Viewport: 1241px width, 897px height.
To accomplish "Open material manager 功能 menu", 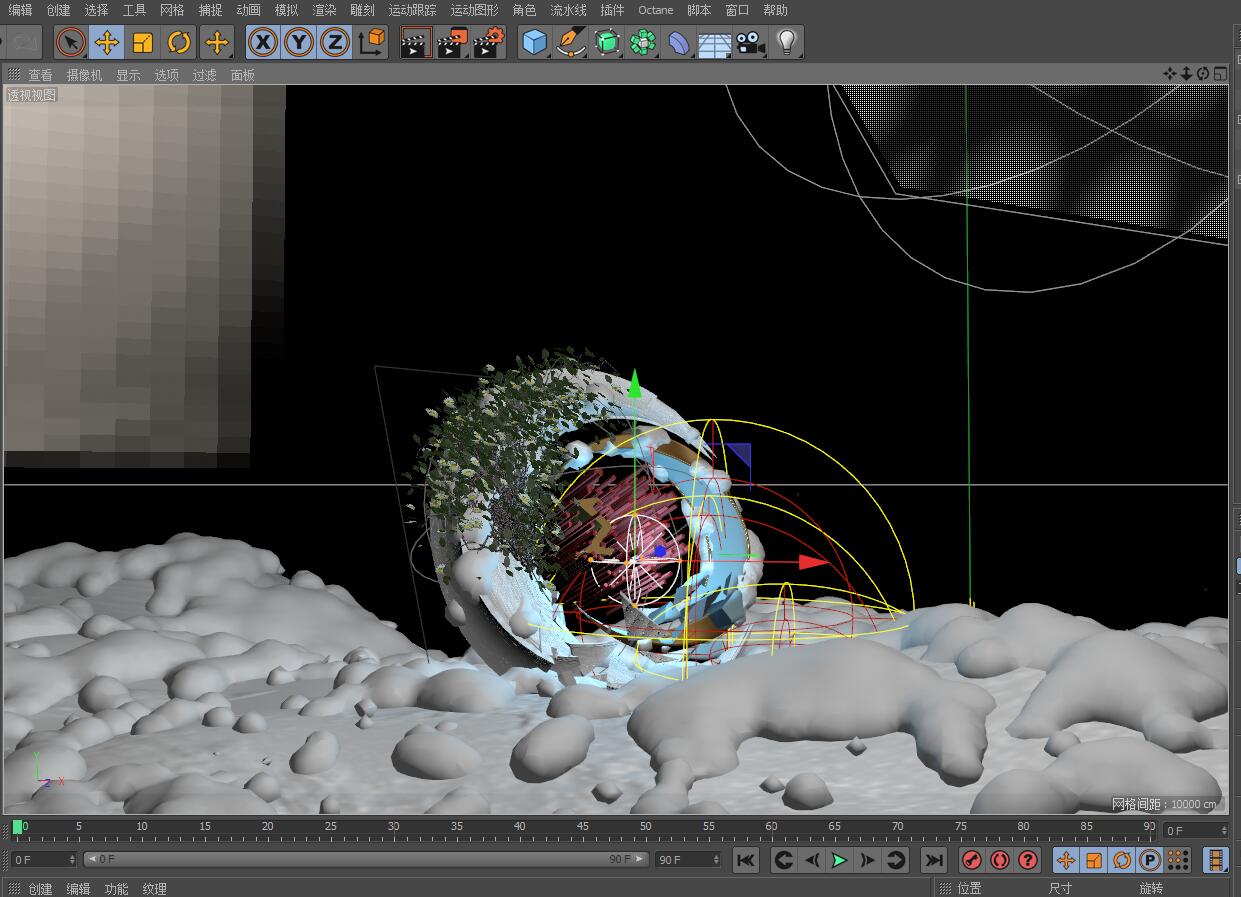I will tap(116, 889).
